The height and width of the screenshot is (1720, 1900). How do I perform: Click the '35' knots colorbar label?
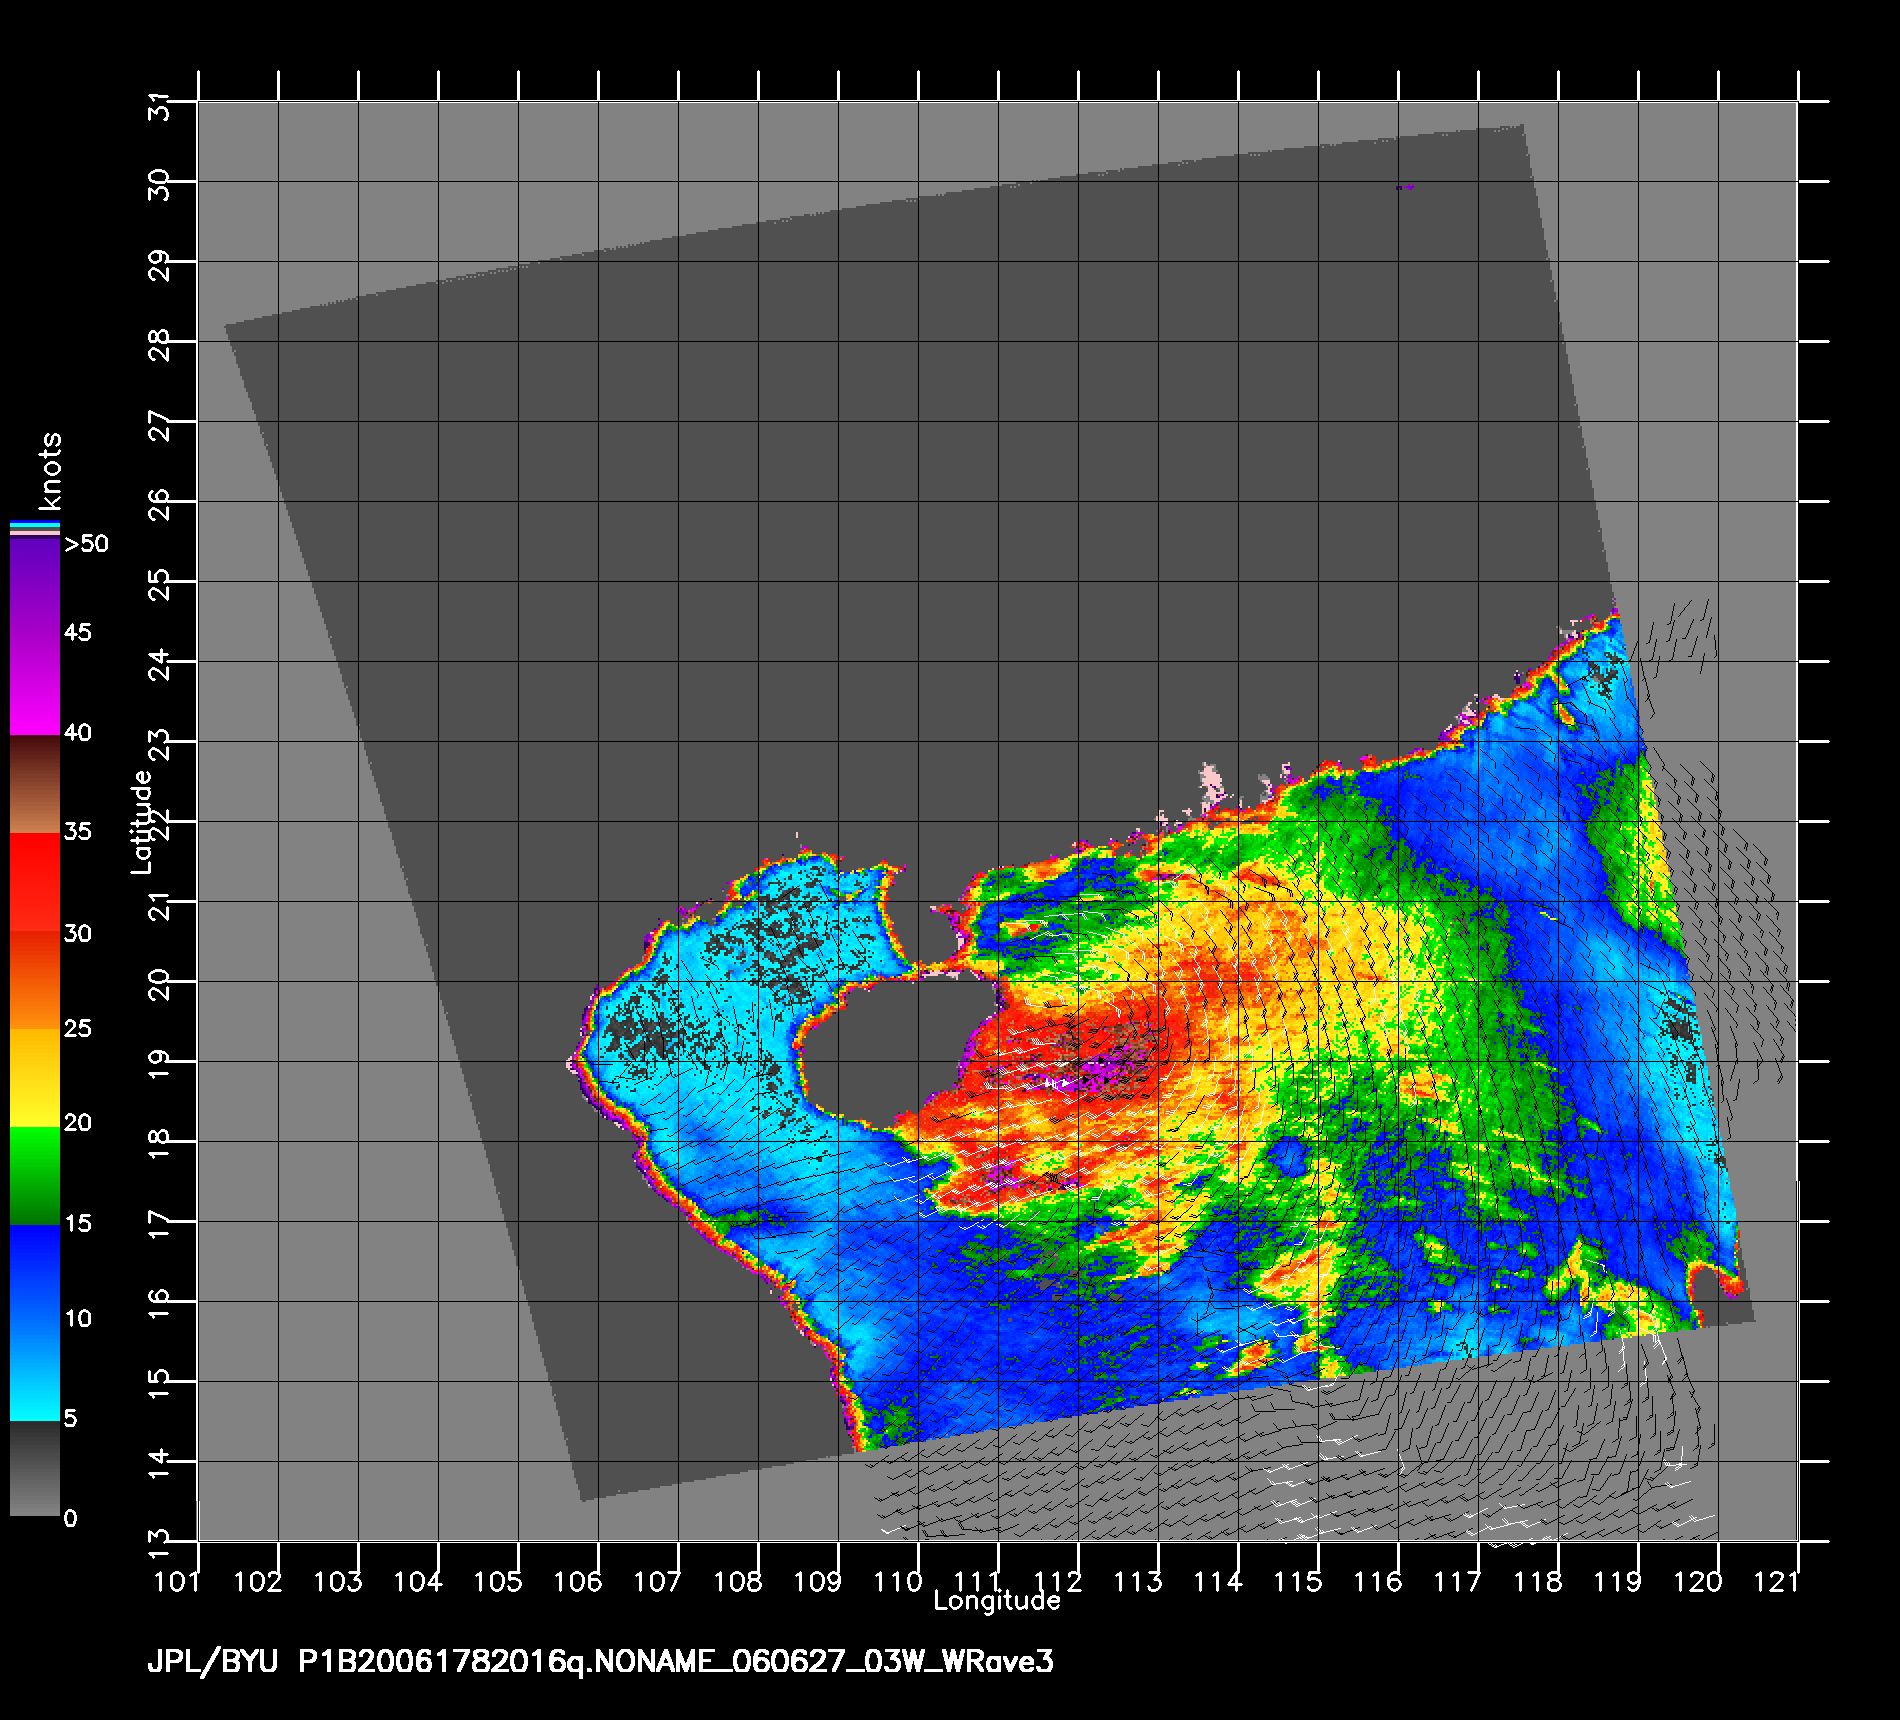78,832
